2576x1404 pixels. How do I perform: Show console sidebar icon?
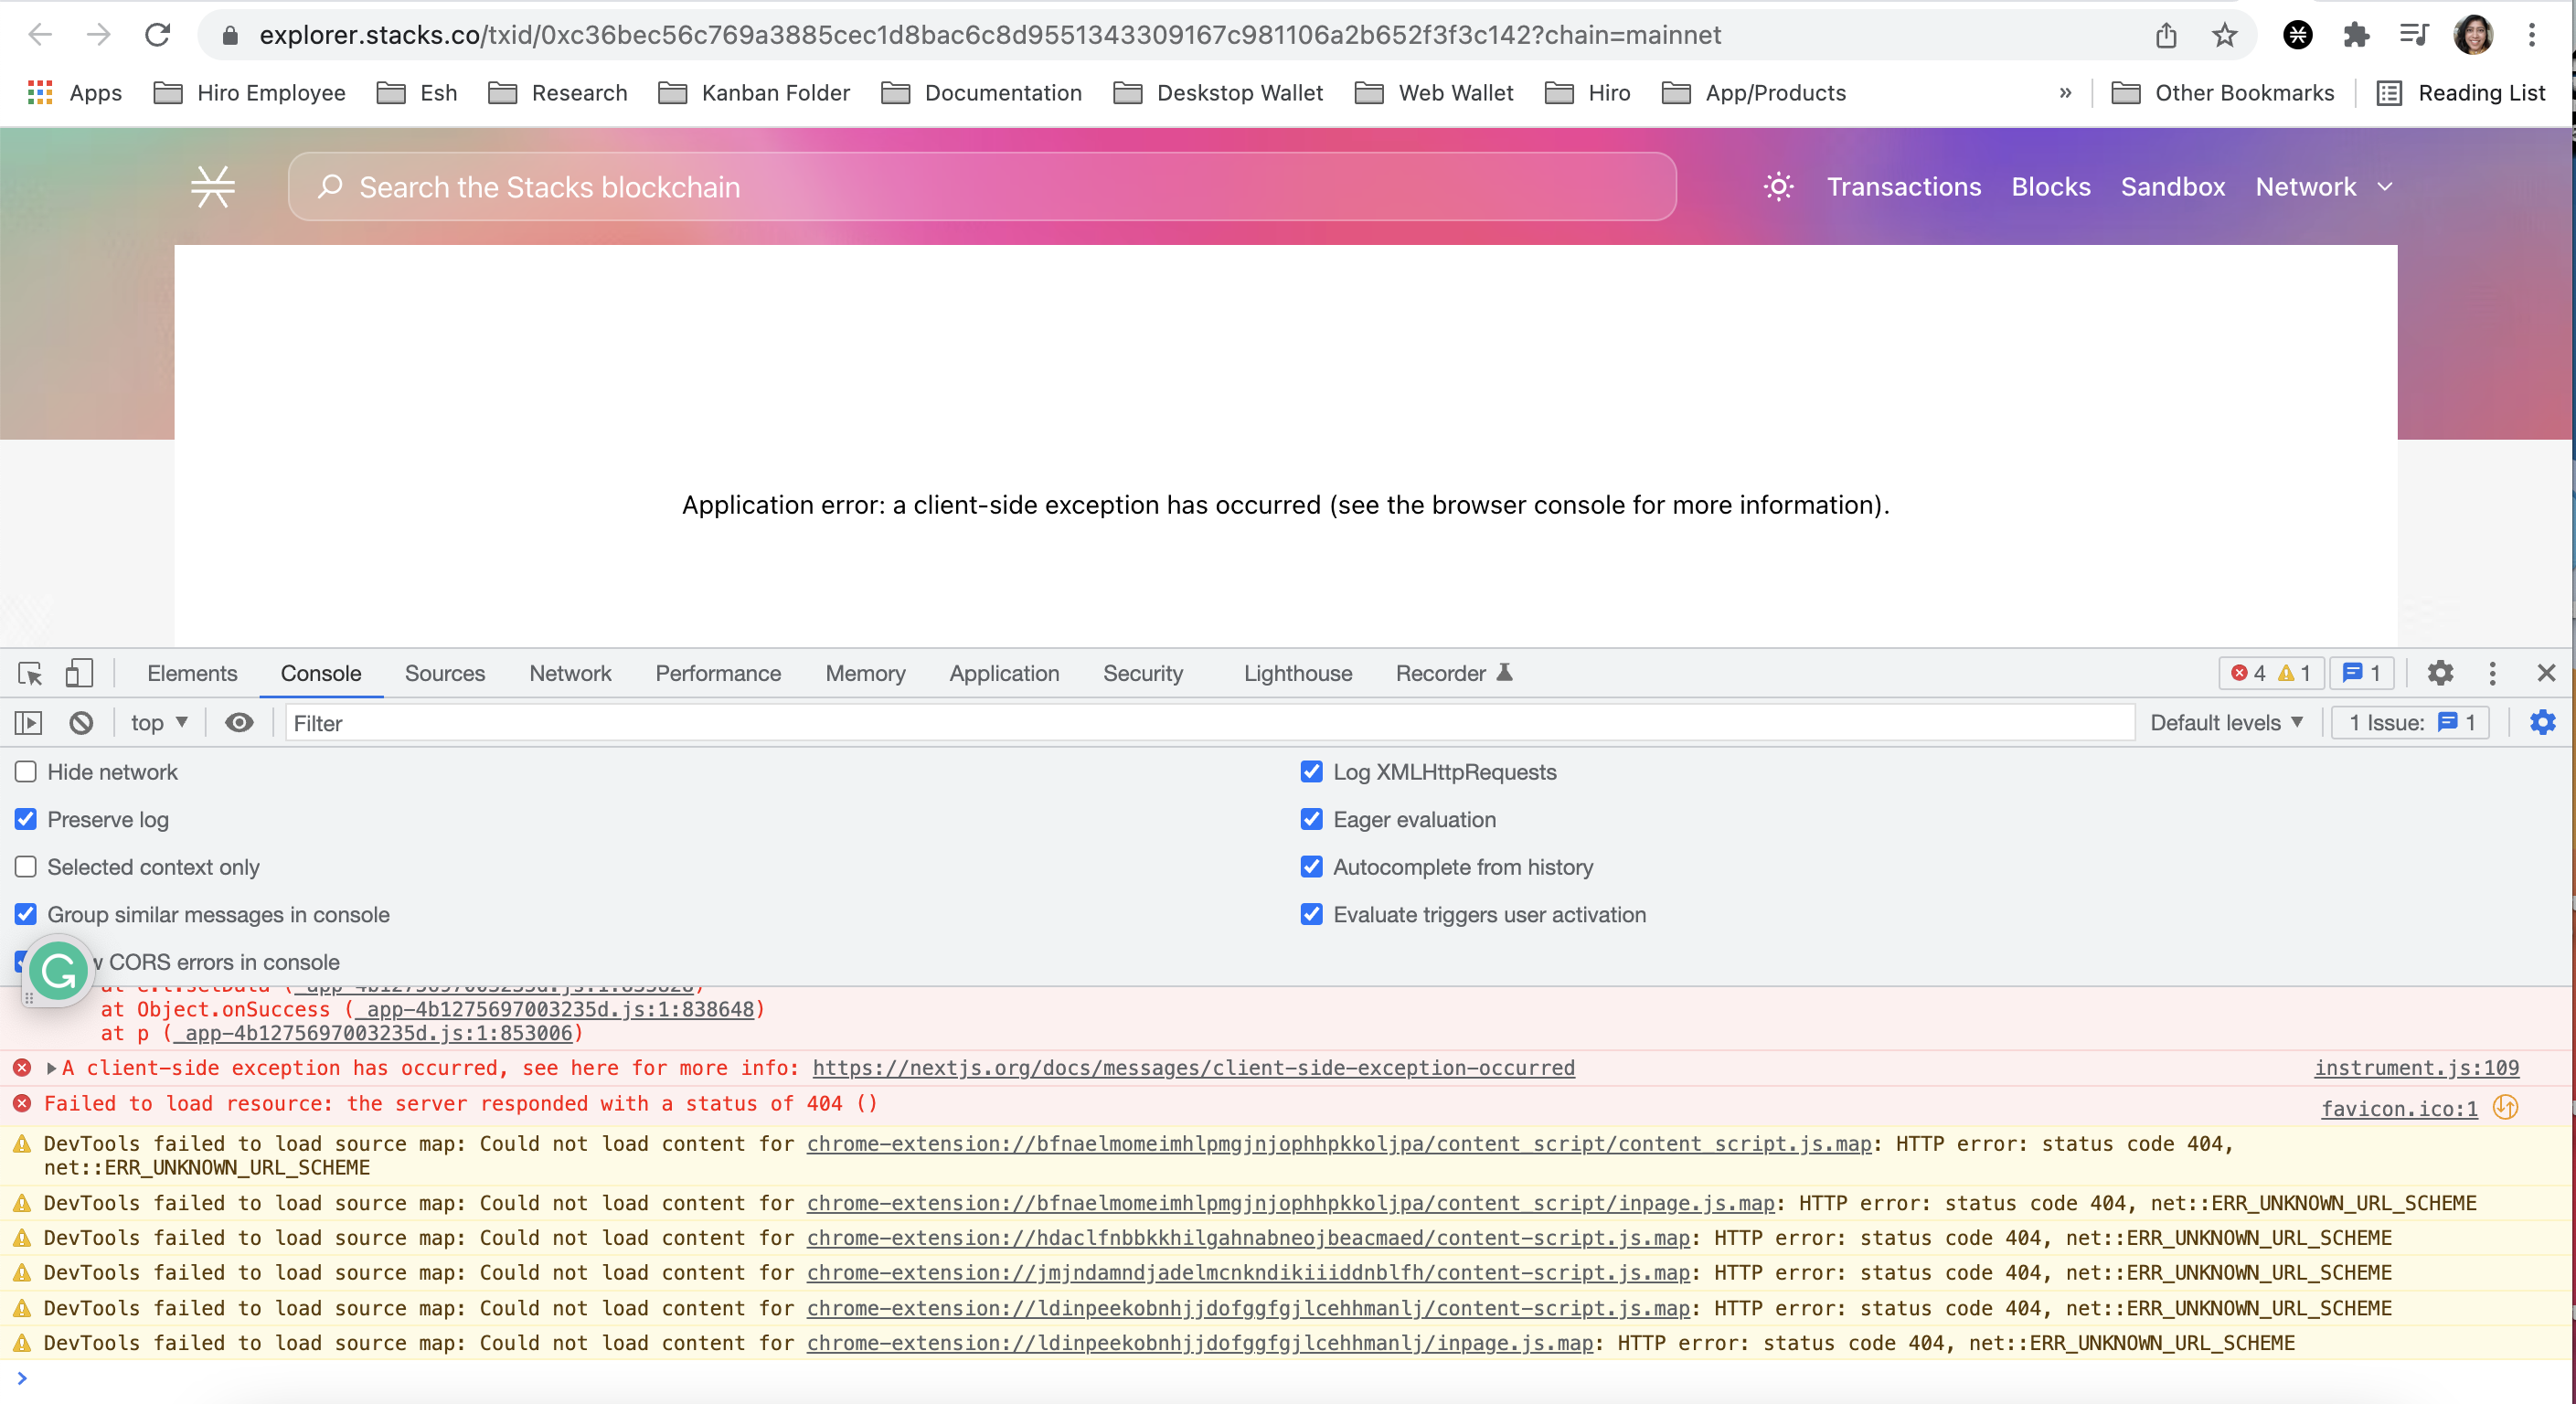point(29,722)
